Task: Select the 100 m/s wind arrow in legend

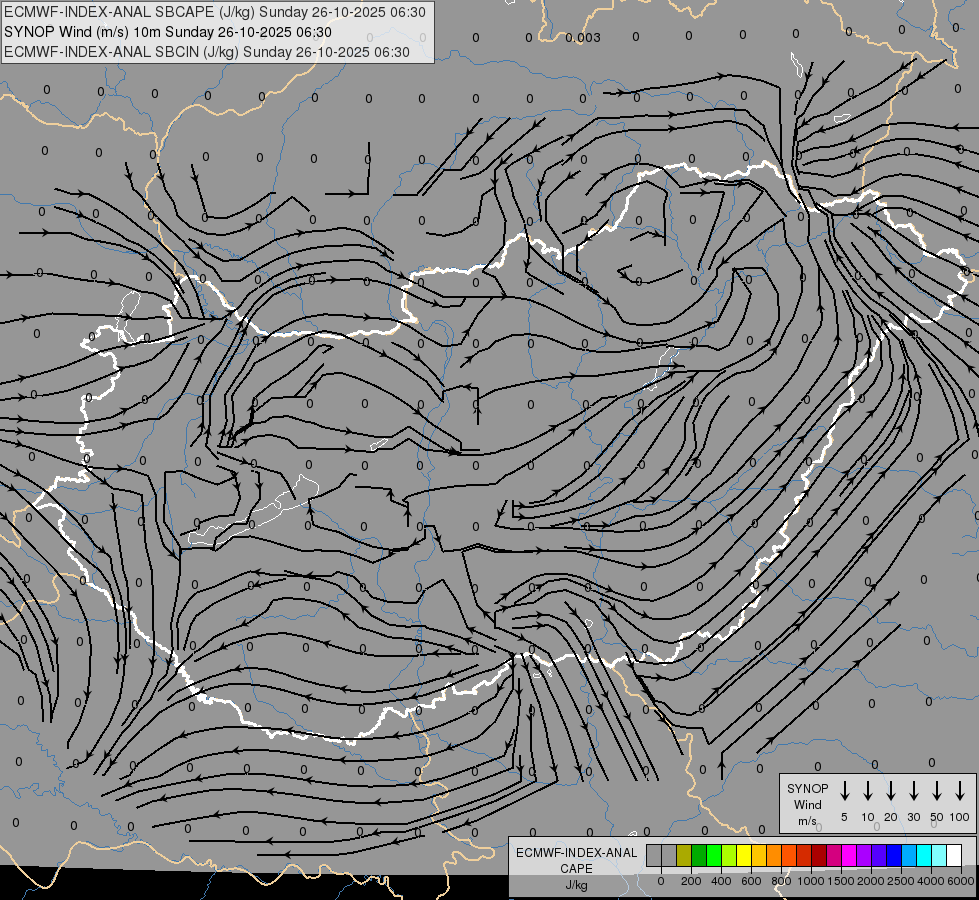Action: (x=960, y=791)
